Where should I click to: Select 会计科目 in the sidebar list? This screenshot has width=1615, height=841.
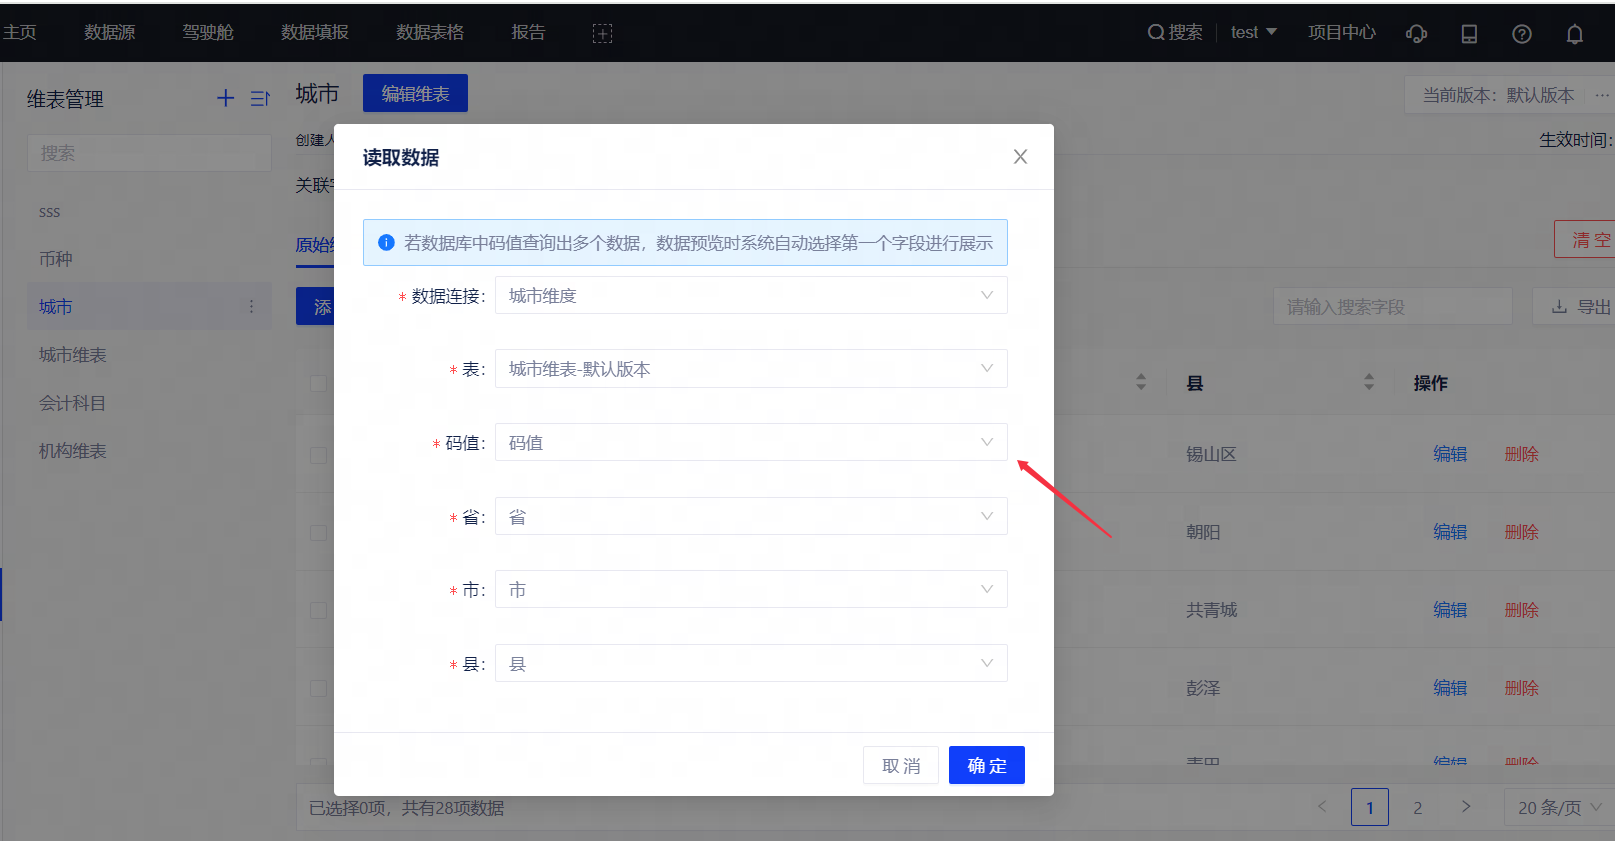point(72,403)
